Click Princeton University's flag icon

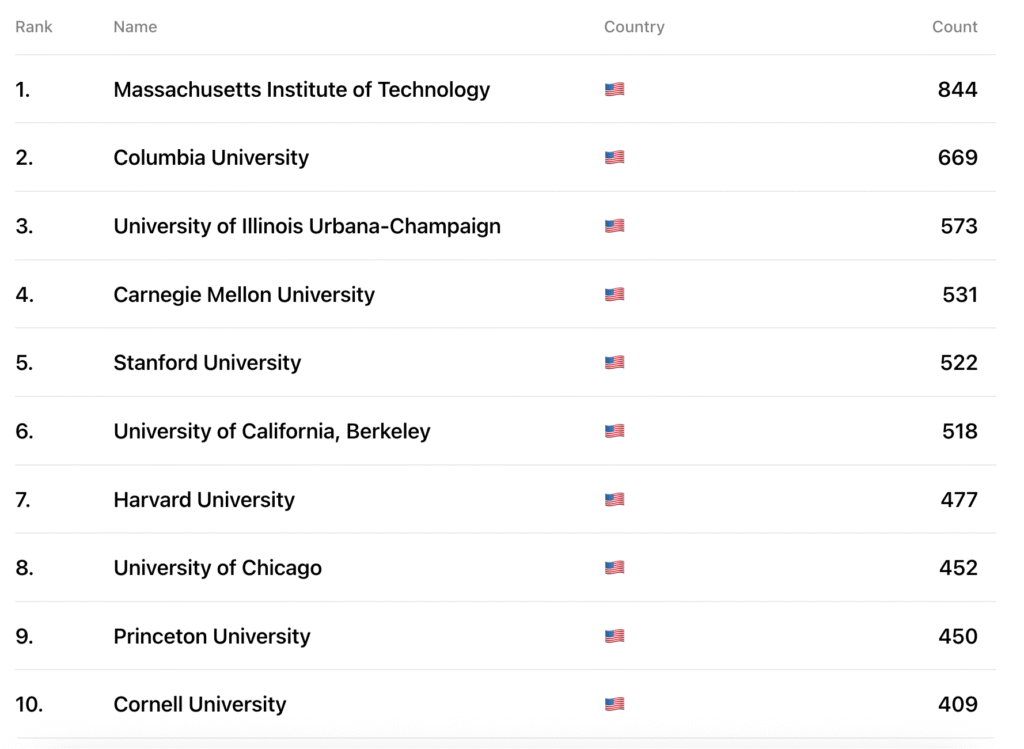(614, 636)
